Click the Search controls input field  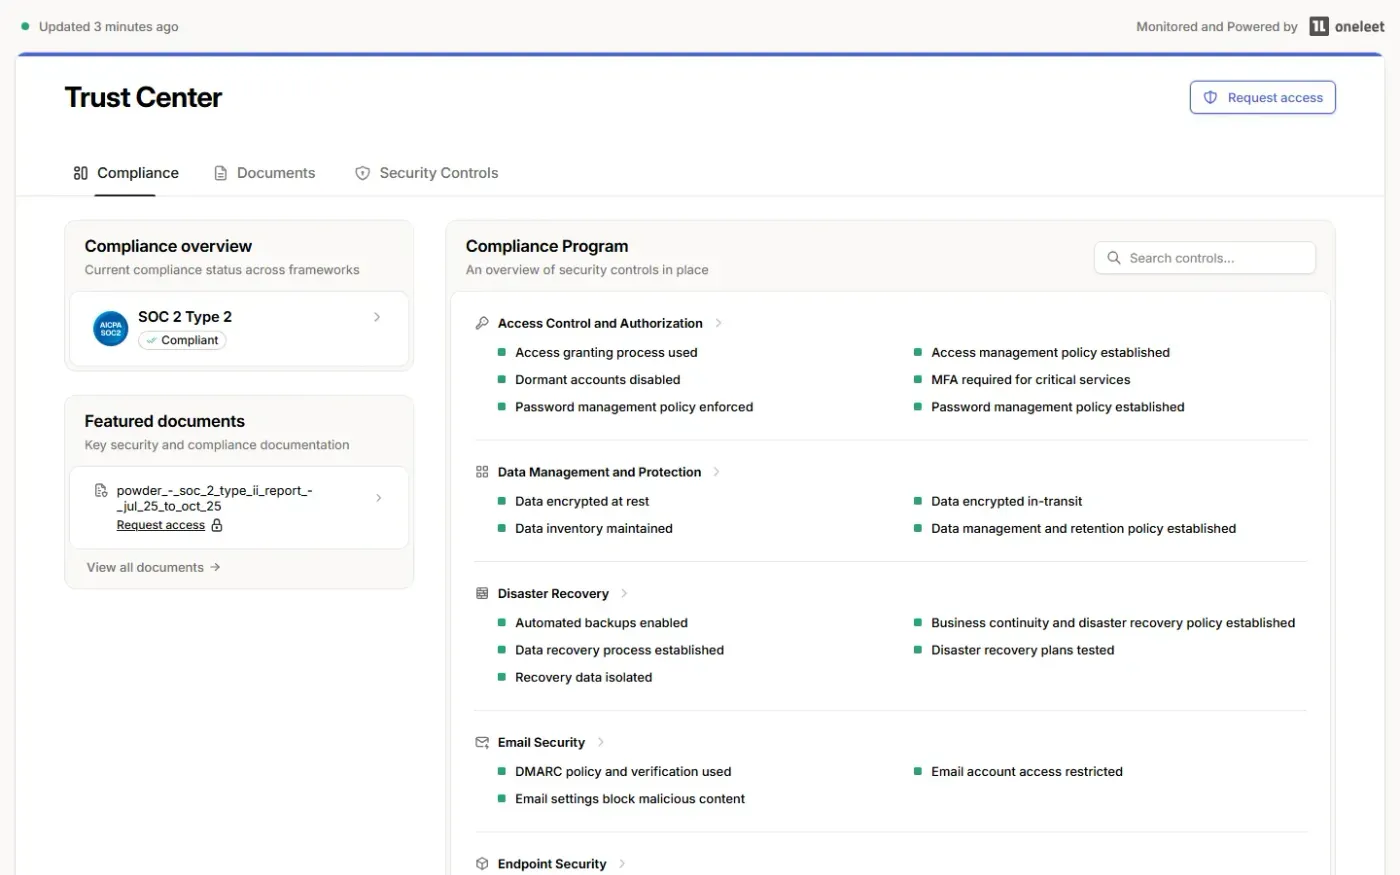tap(1205, 258)
